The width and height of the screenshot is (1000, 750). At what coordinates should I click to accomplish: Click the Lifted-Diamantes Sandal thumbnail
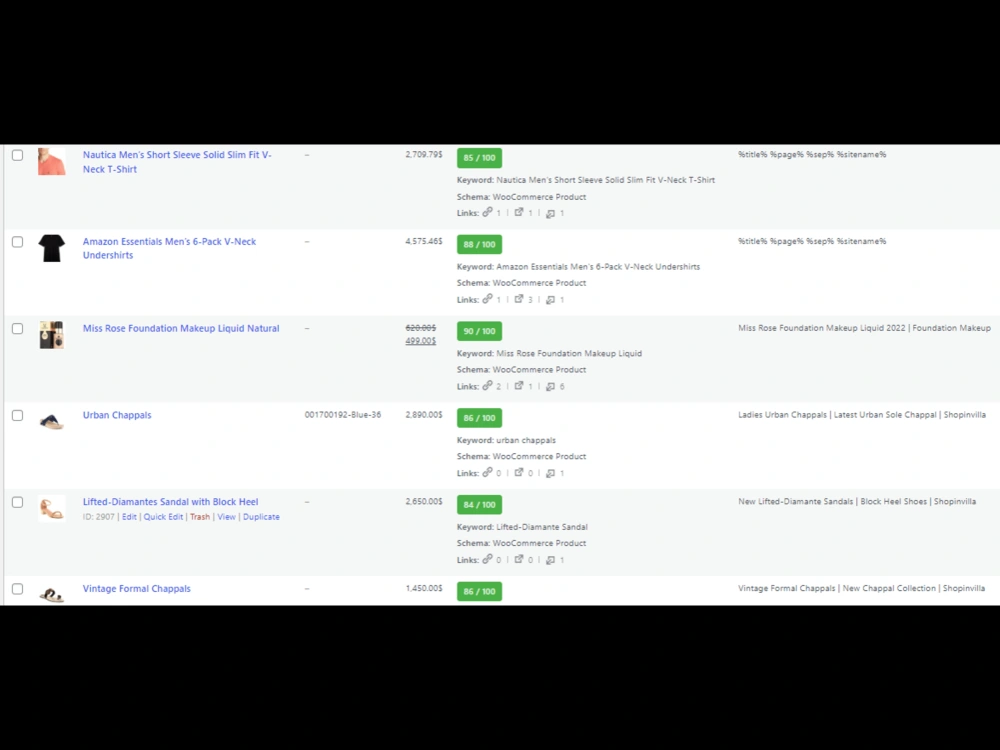coord(52,508)
